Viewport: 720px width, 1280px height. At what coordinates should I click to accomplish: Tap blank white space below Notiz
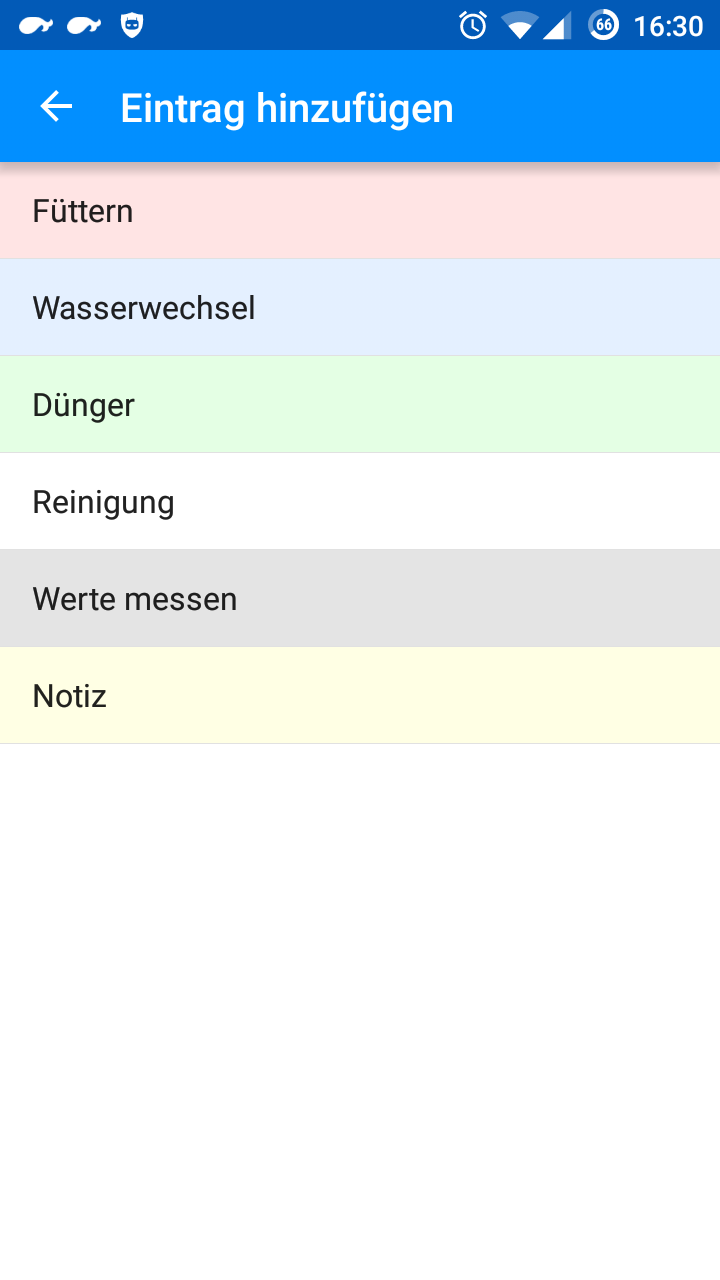click(360, 1000)
